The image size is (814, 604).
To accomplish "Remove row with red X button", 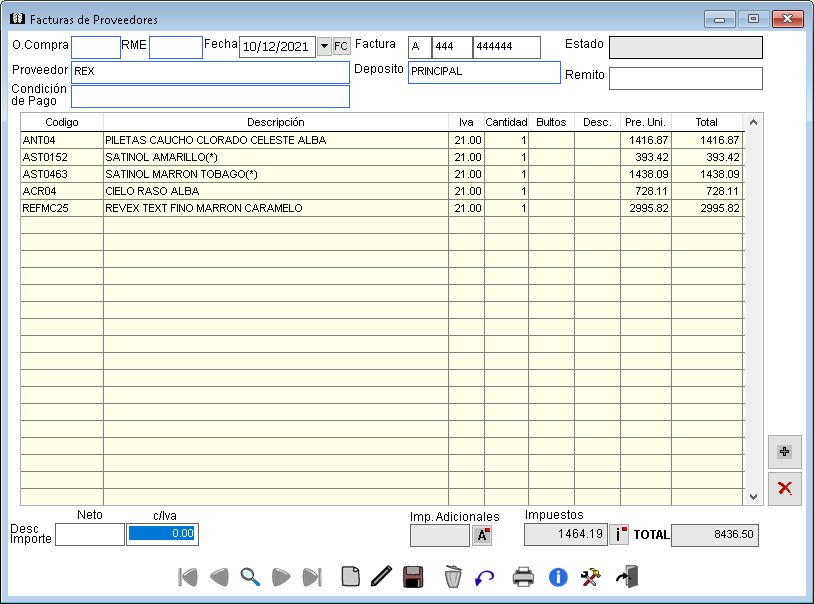I will [x=784, y=488].
